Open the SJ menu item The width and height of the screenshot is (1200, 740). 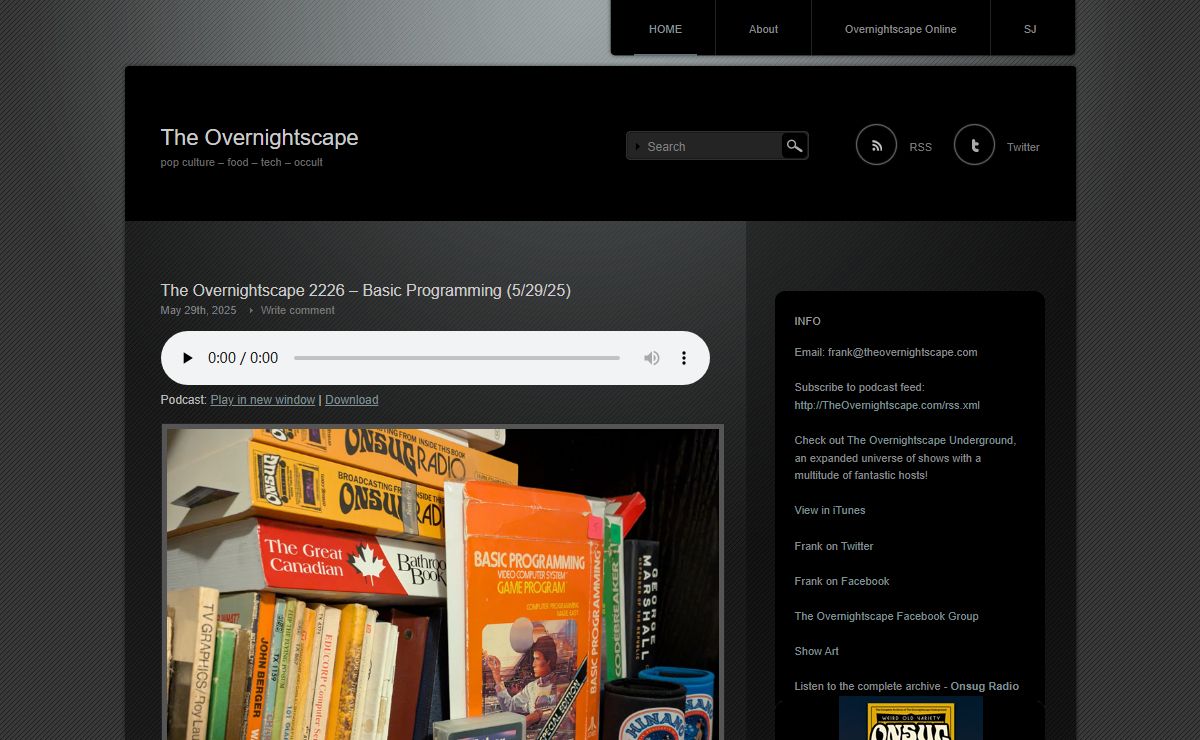[x=1030, y=29]
